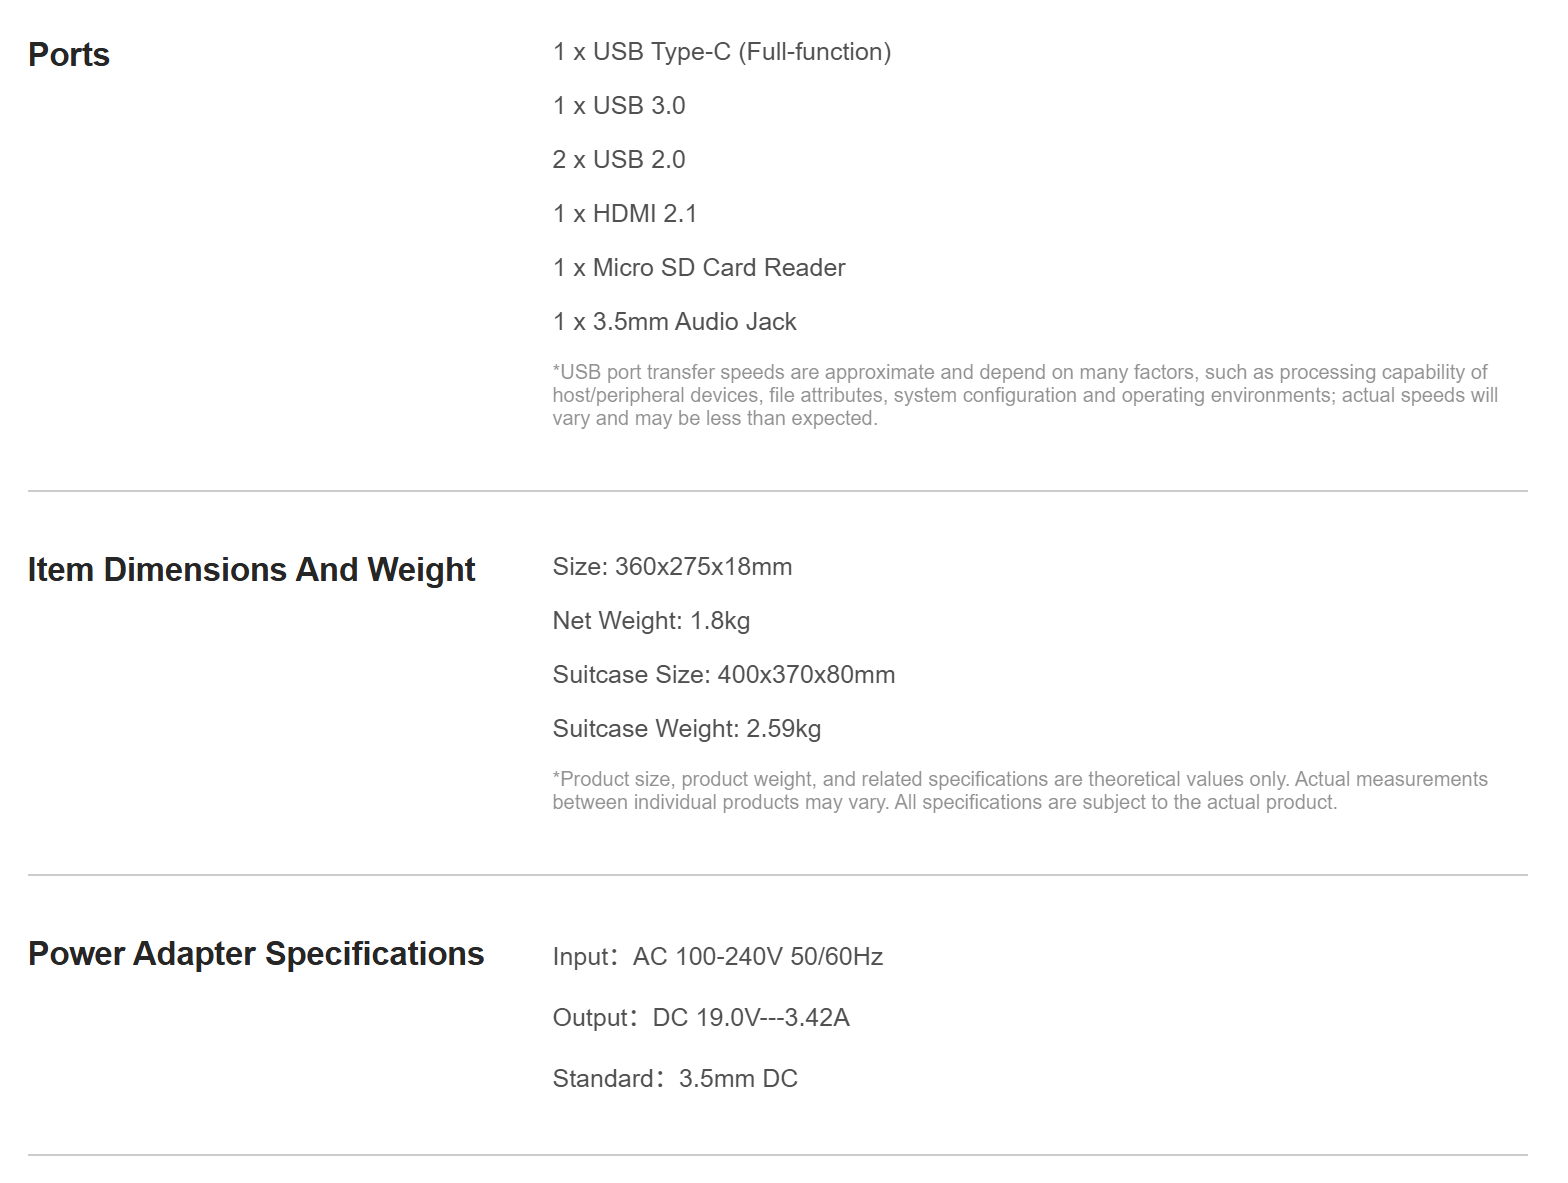This screenshot has height=1183, width=1568.
Task: Select the USB Type-C Full-function line
Action: tap(721, 52)
